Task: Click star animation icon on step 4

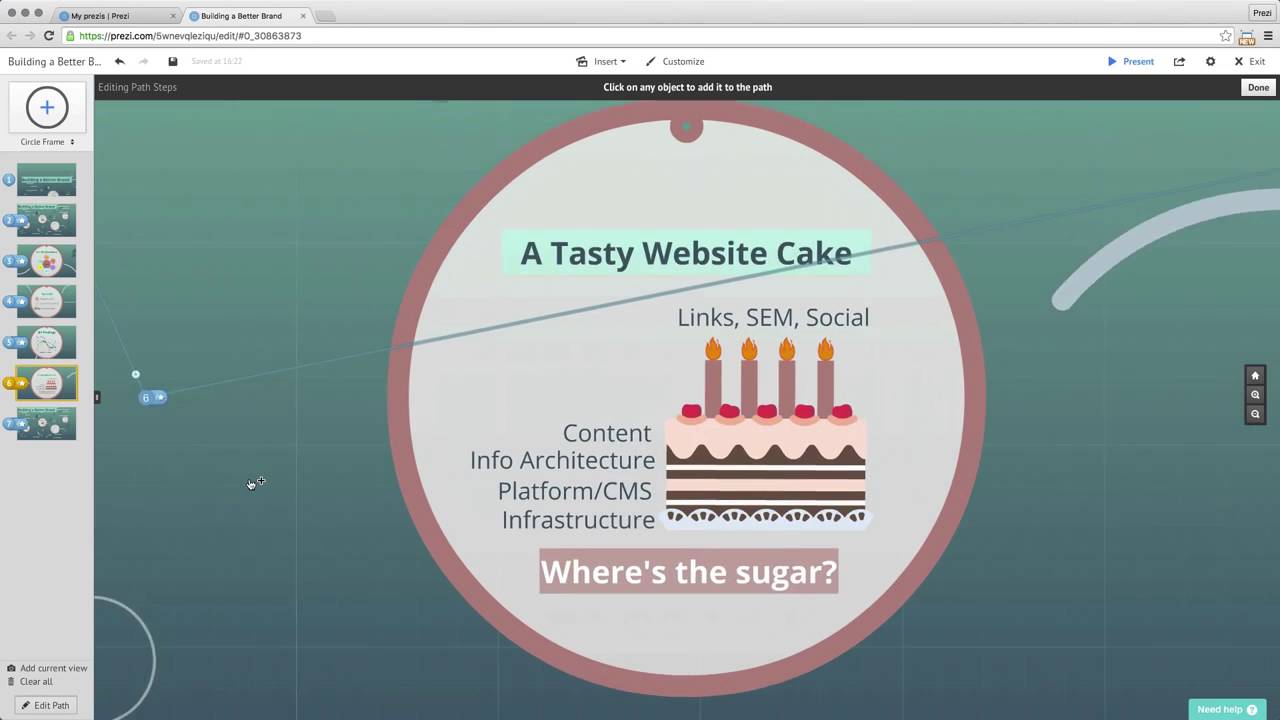Action: [21, 301]
